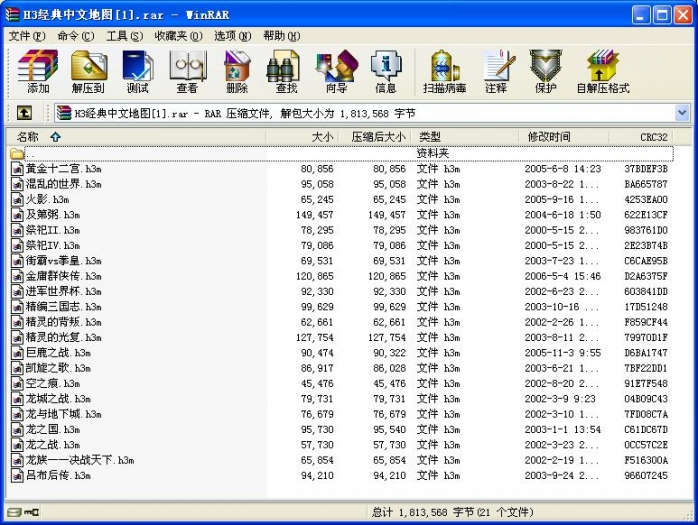Expand the address bar dropdown arrow

[x=682, y=113]
